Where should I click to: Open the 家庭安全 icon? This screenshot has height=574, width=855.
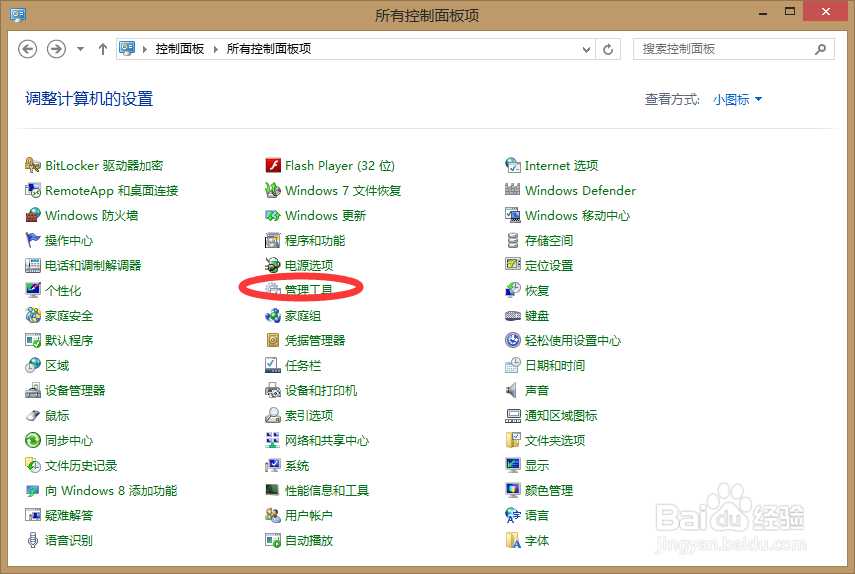33,315
